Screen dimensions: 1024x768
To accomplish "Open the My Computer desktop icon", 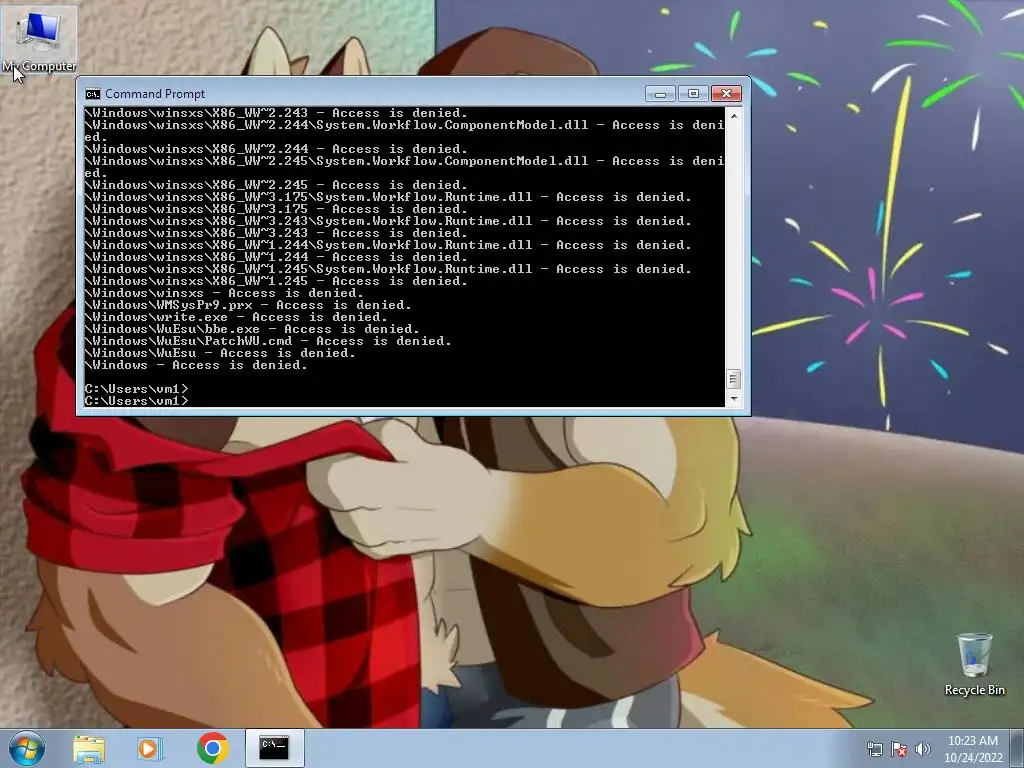I will [39, 40].
